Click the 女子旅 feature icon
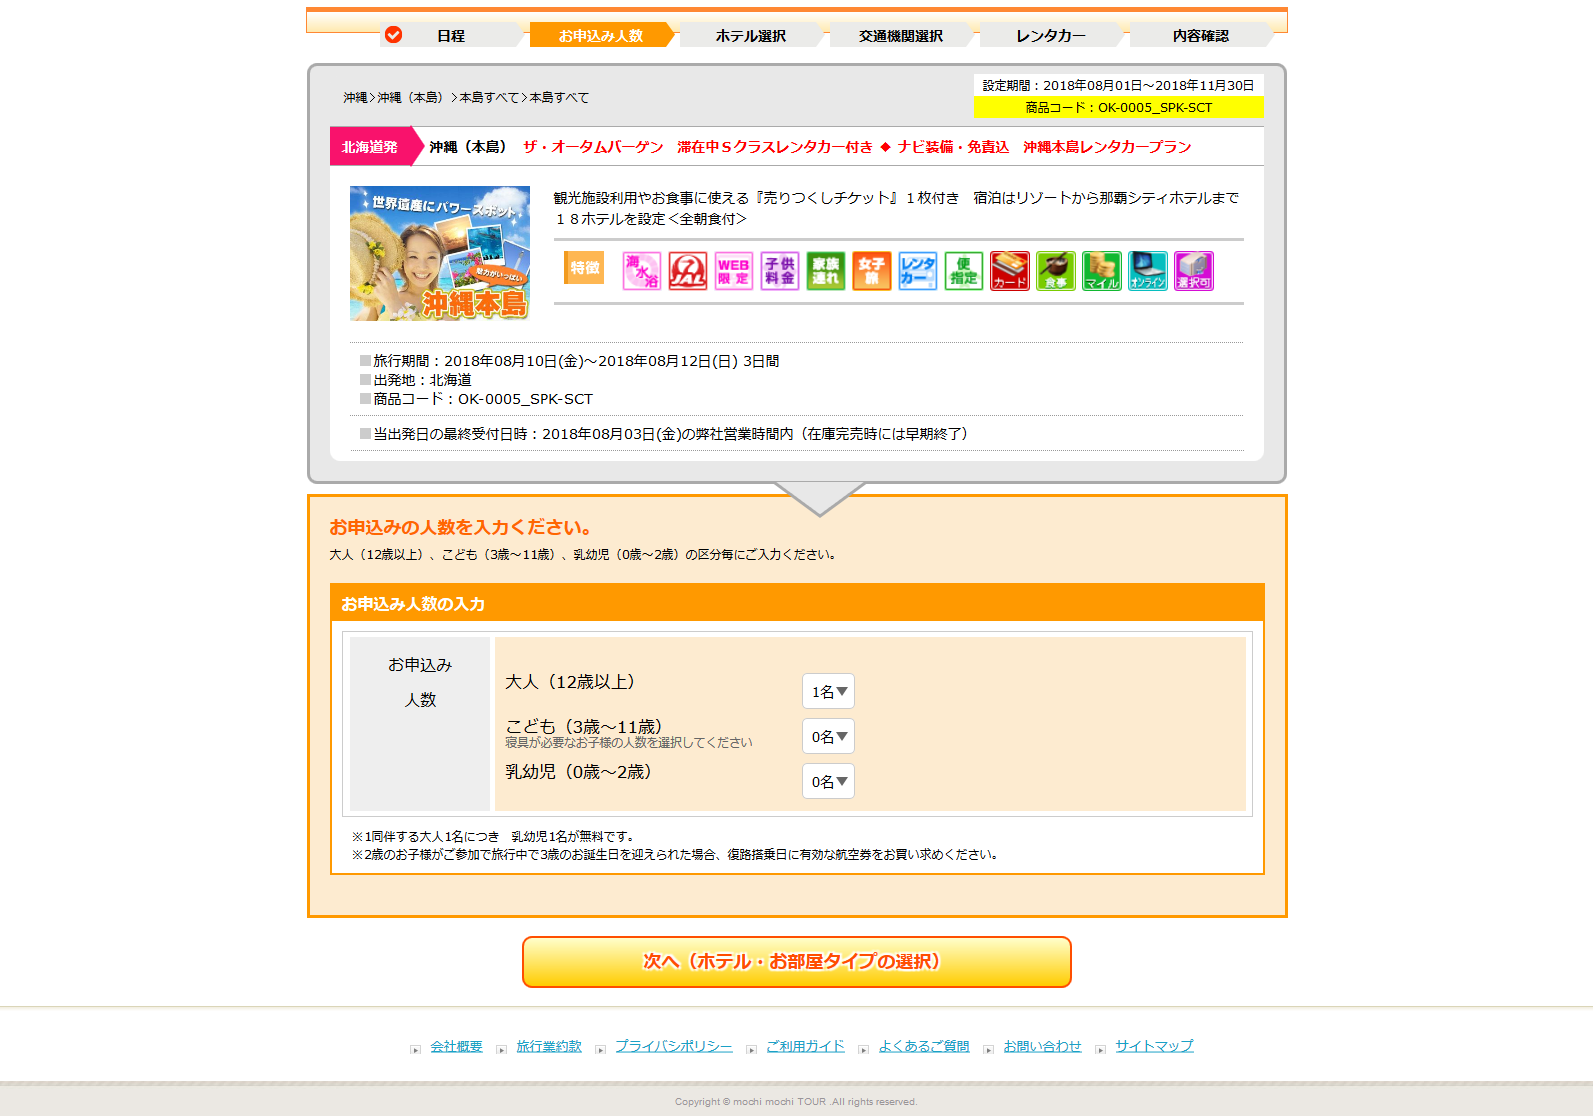1593x1116 pixels. click(872, 271)
